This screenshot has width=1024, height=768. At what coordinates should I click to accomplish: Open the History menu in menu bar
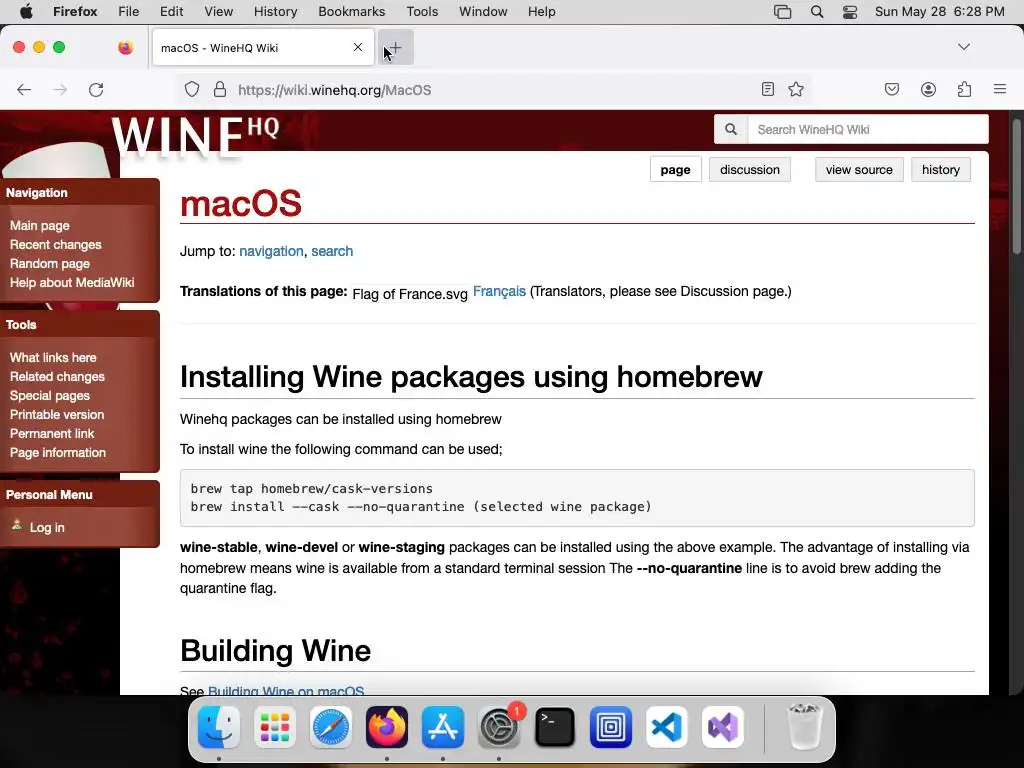click(x=275, y=11)
